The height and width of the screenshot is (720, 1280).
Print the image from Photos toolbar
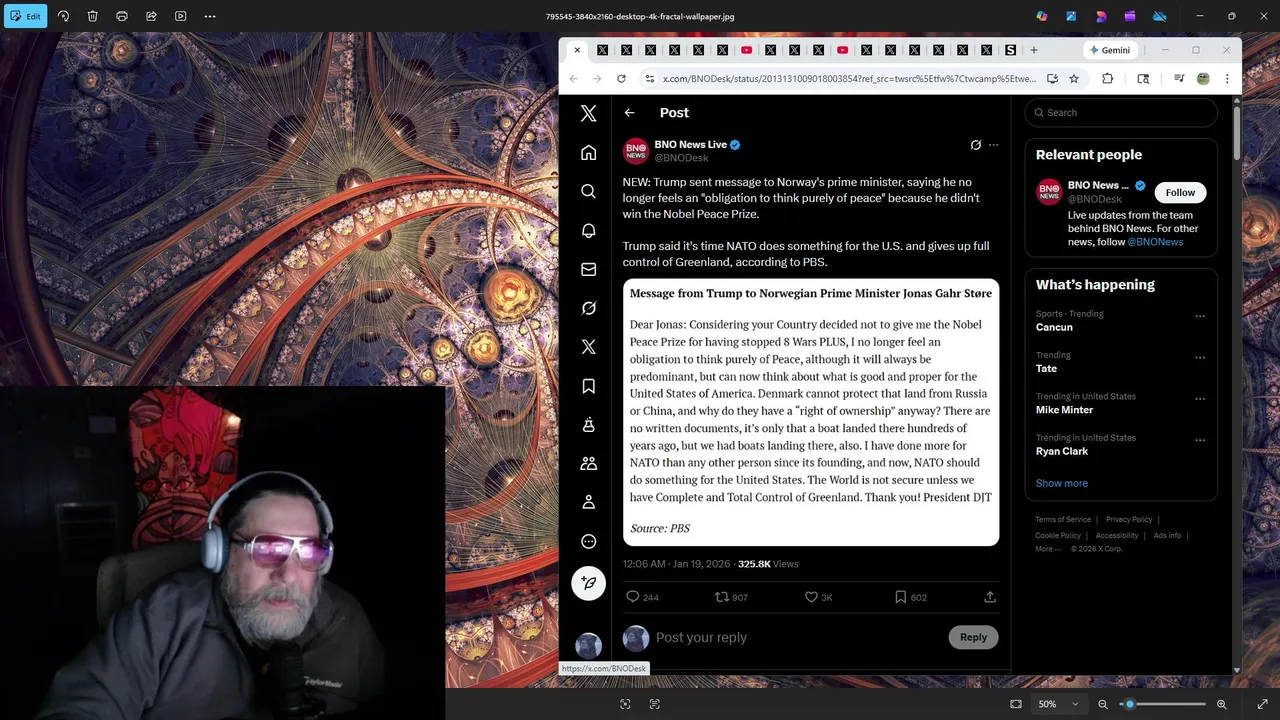point(122,16)
